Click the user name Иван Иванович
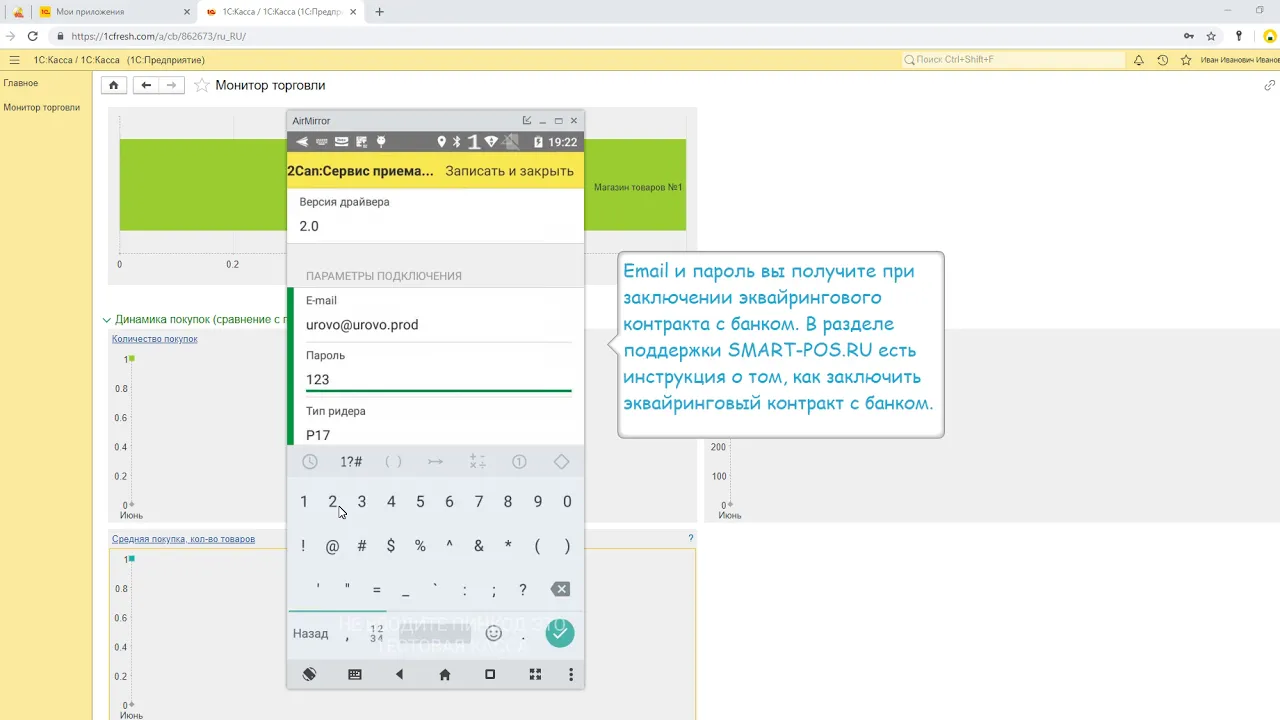This screenshot has height=720, width=1280. [x=1239, y=60]
